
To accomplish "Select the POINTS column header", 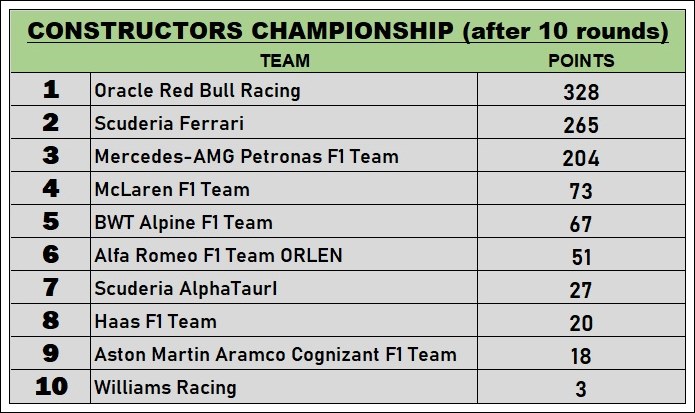I will [581, 61].
